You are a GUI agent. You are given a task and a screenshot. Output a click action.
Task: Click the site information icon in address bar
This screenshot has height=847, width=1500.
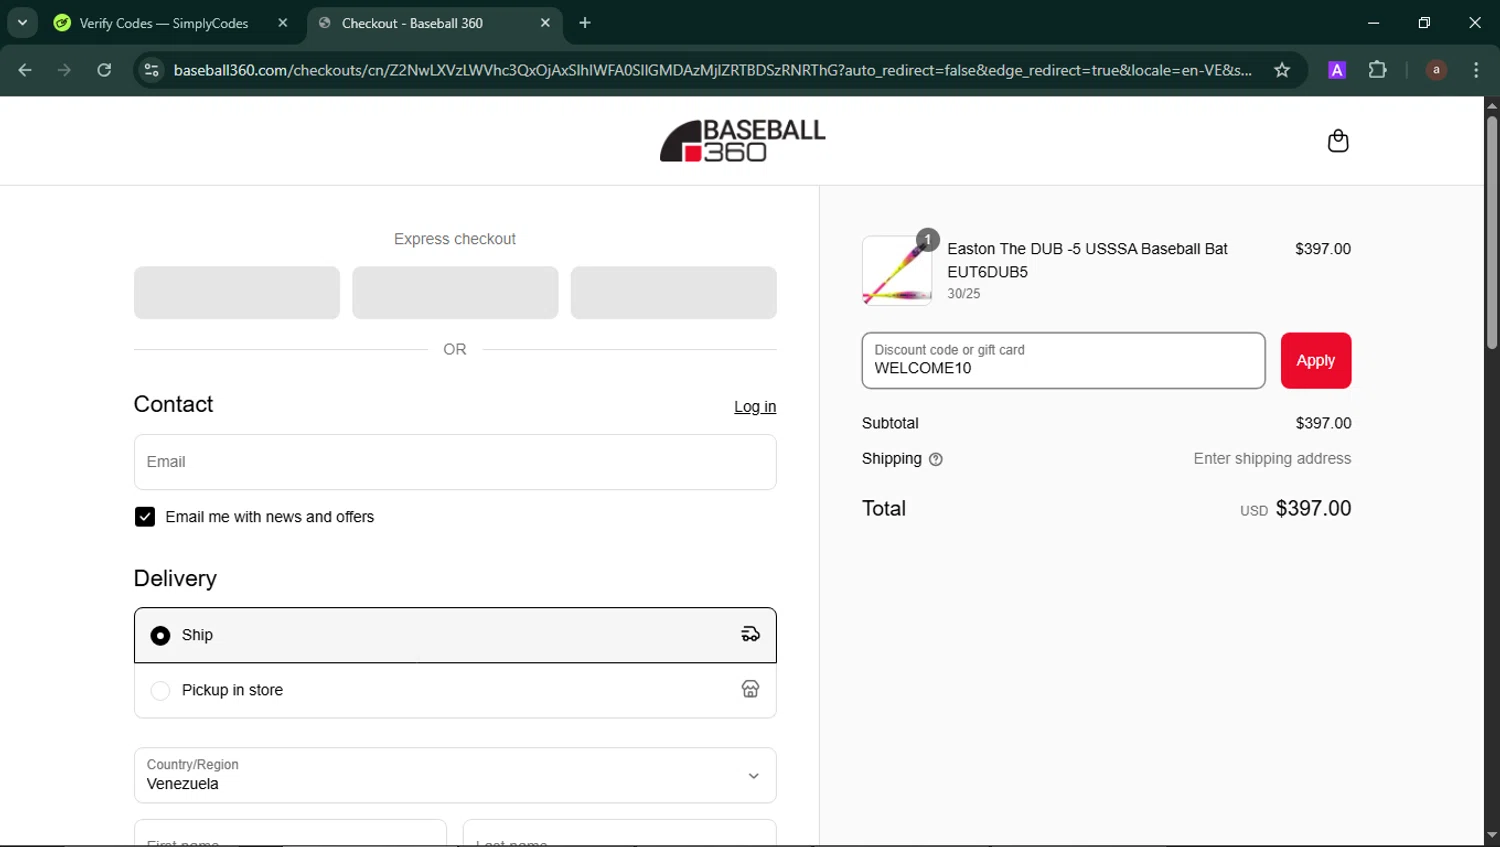point(152,70)
